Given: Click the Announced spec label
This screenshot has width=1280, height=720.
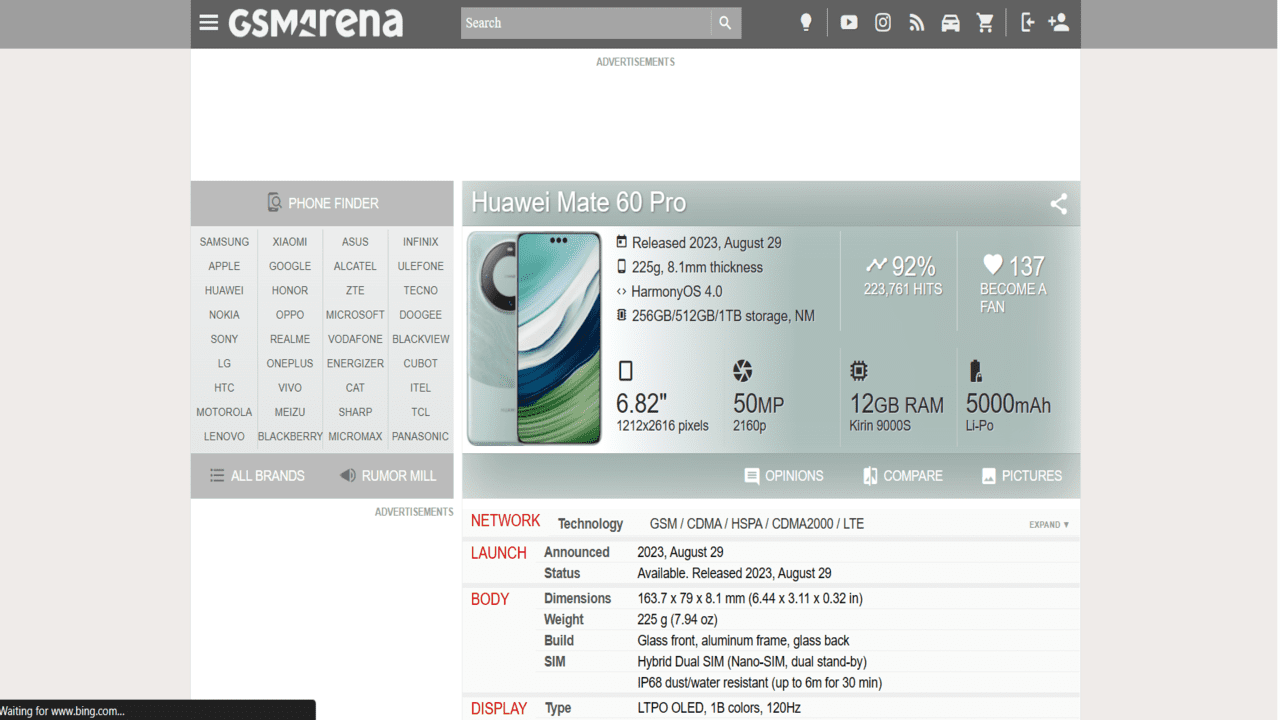Looking at the screenshot, I should pos(576,553).
